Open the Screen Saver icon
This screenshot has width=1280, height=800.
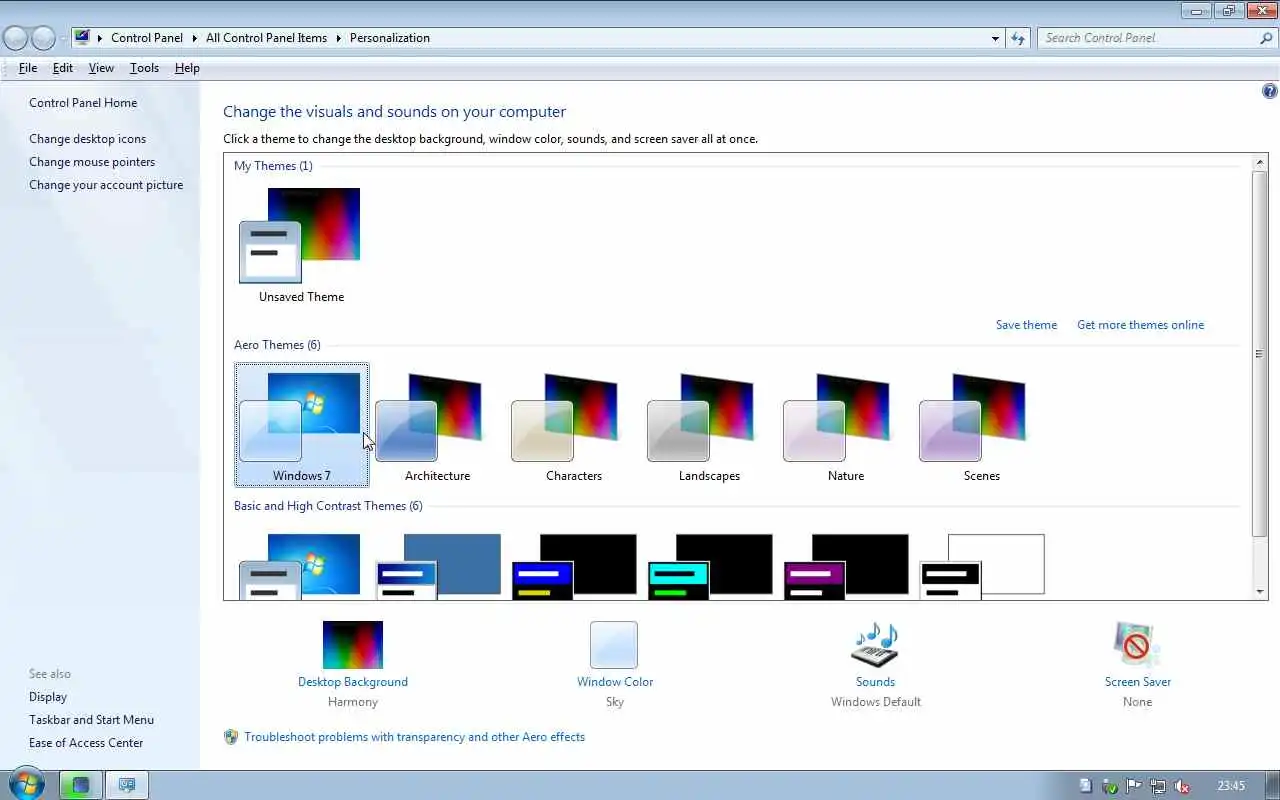pyautogui.click(x=1137, y=645)
